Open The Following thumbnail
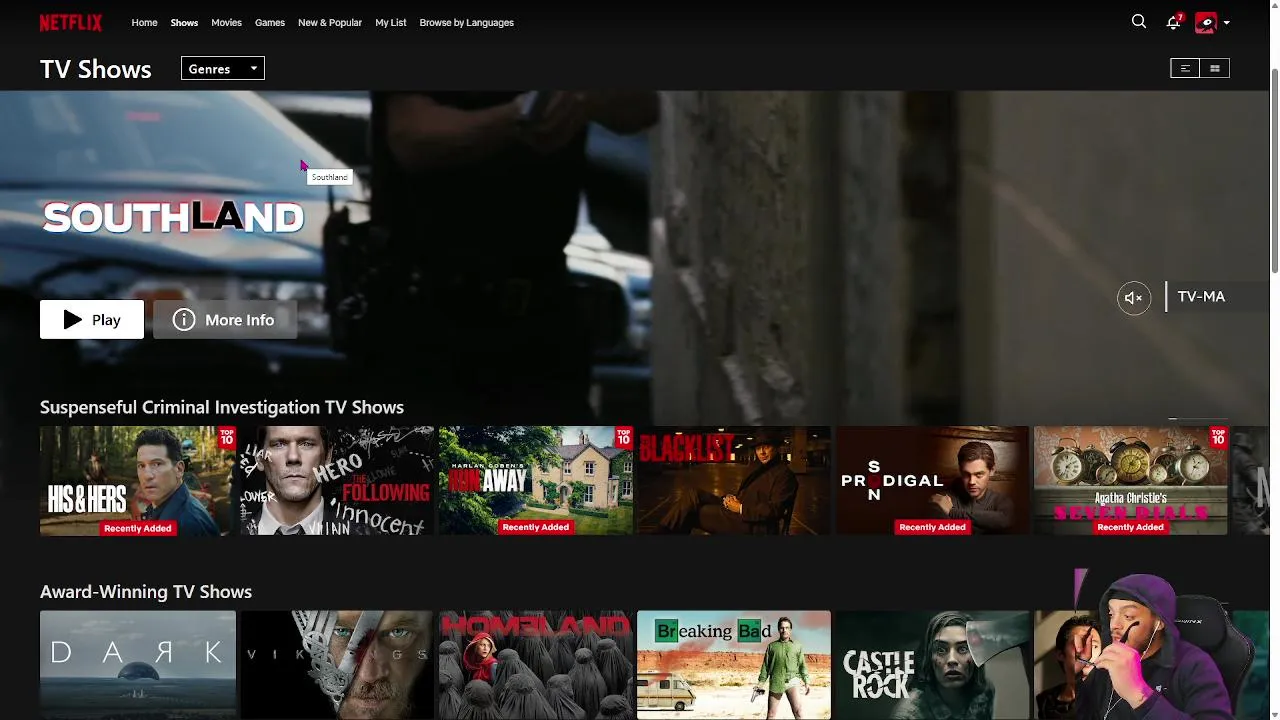 [337, 481]
